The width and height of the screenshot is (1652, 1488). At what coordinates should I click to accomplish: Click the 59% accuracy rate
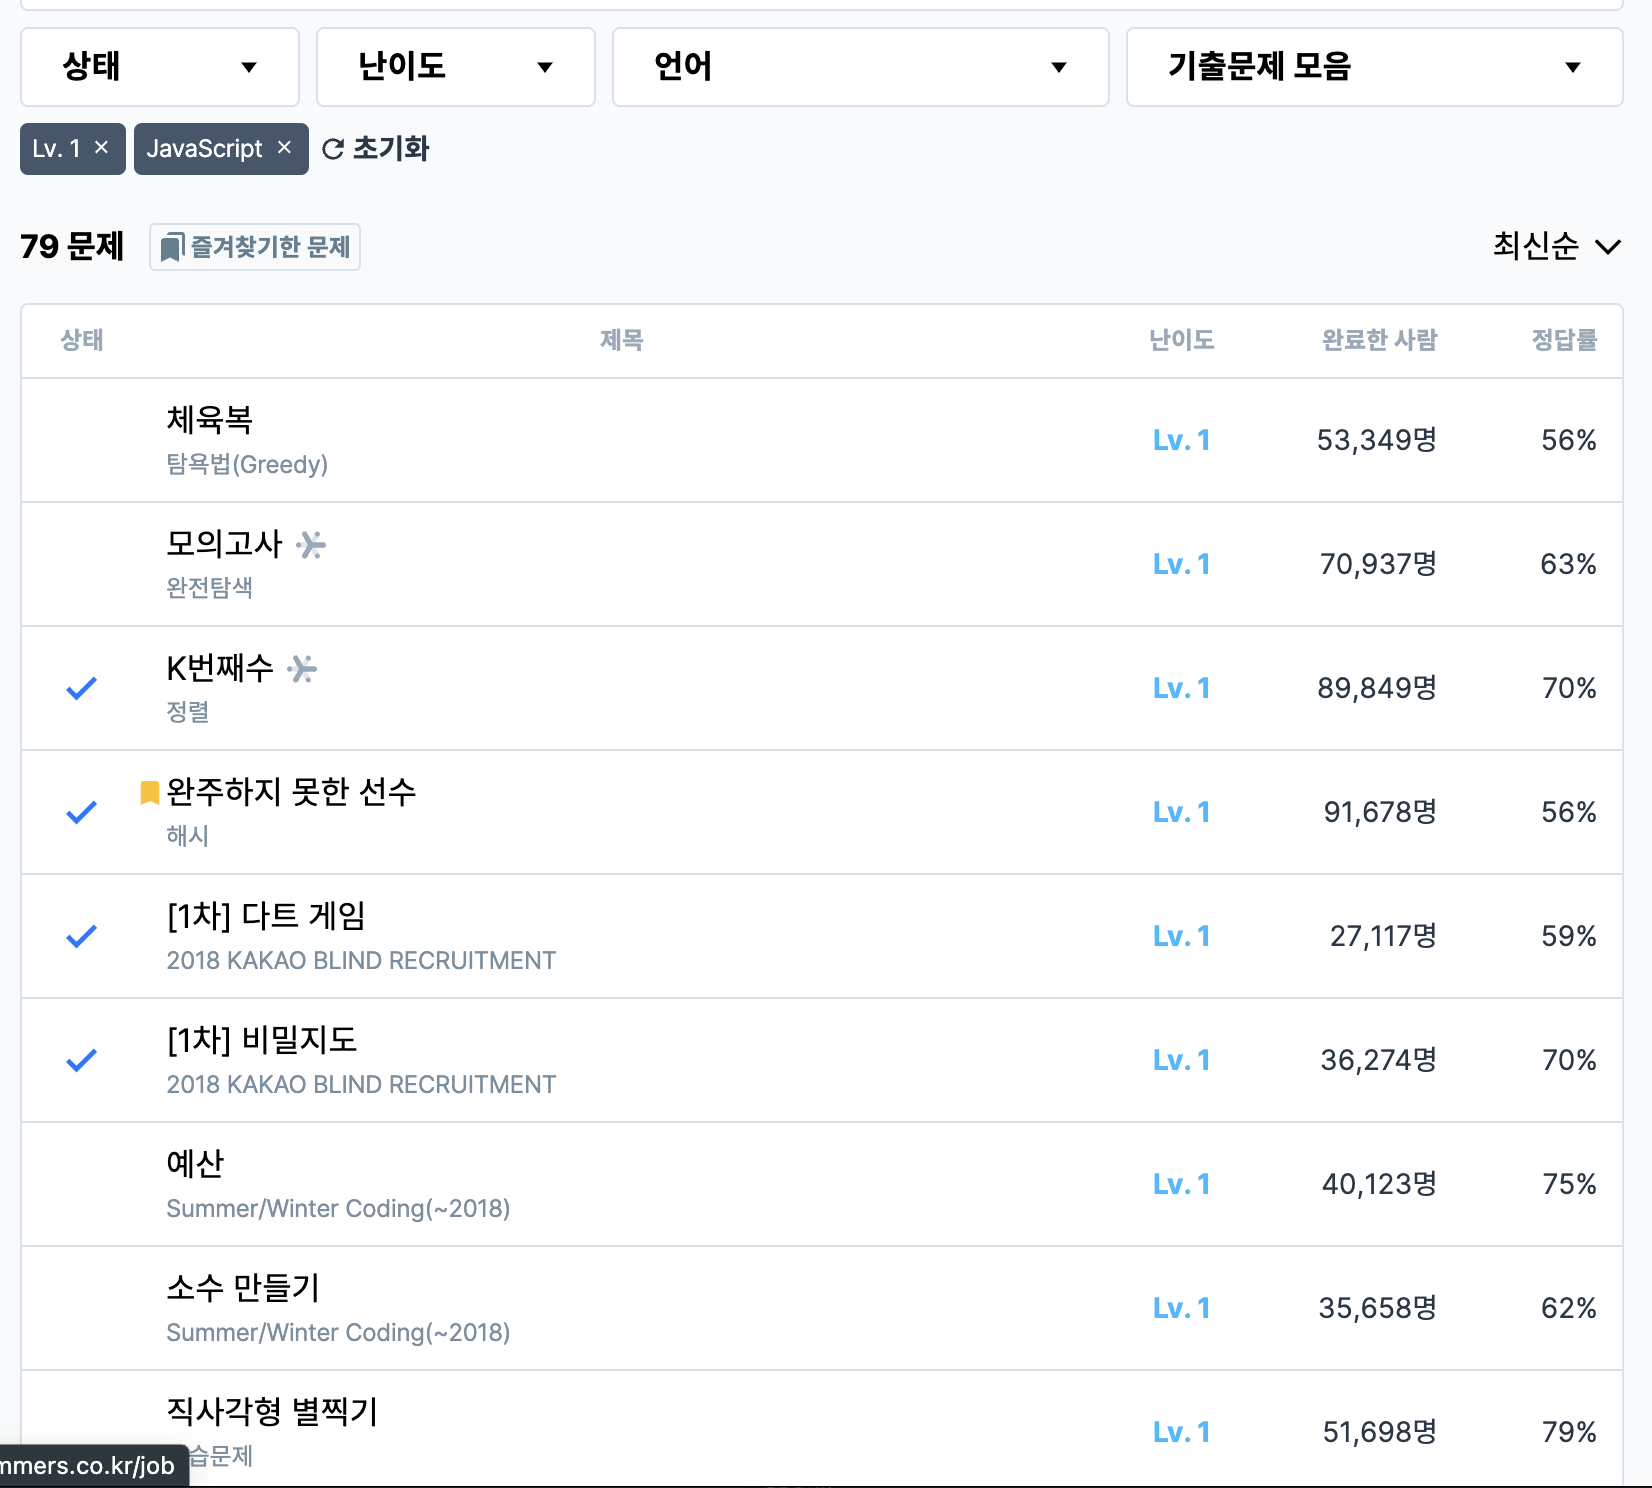1569,936
